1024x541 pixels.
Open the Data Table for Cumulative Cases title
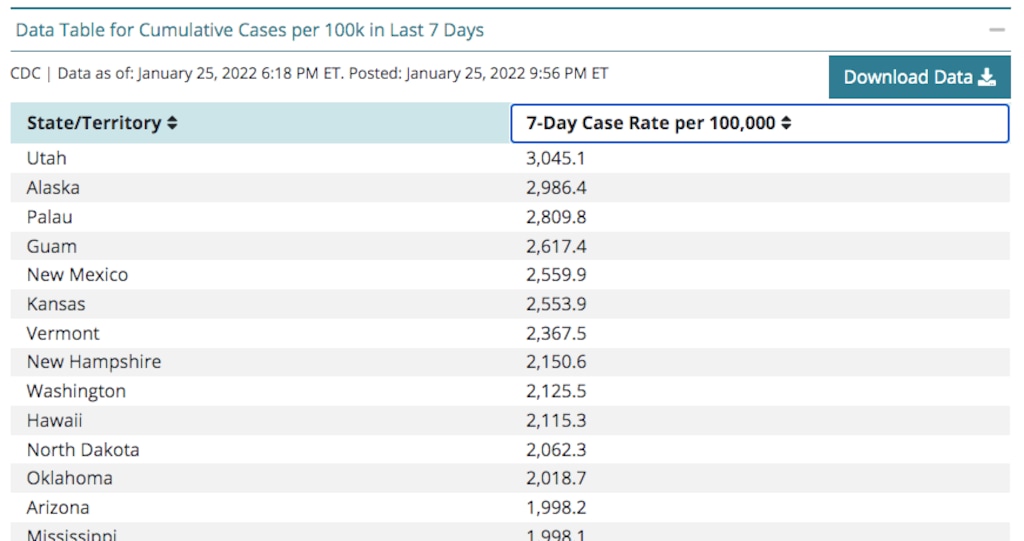[x=250, y=30]
